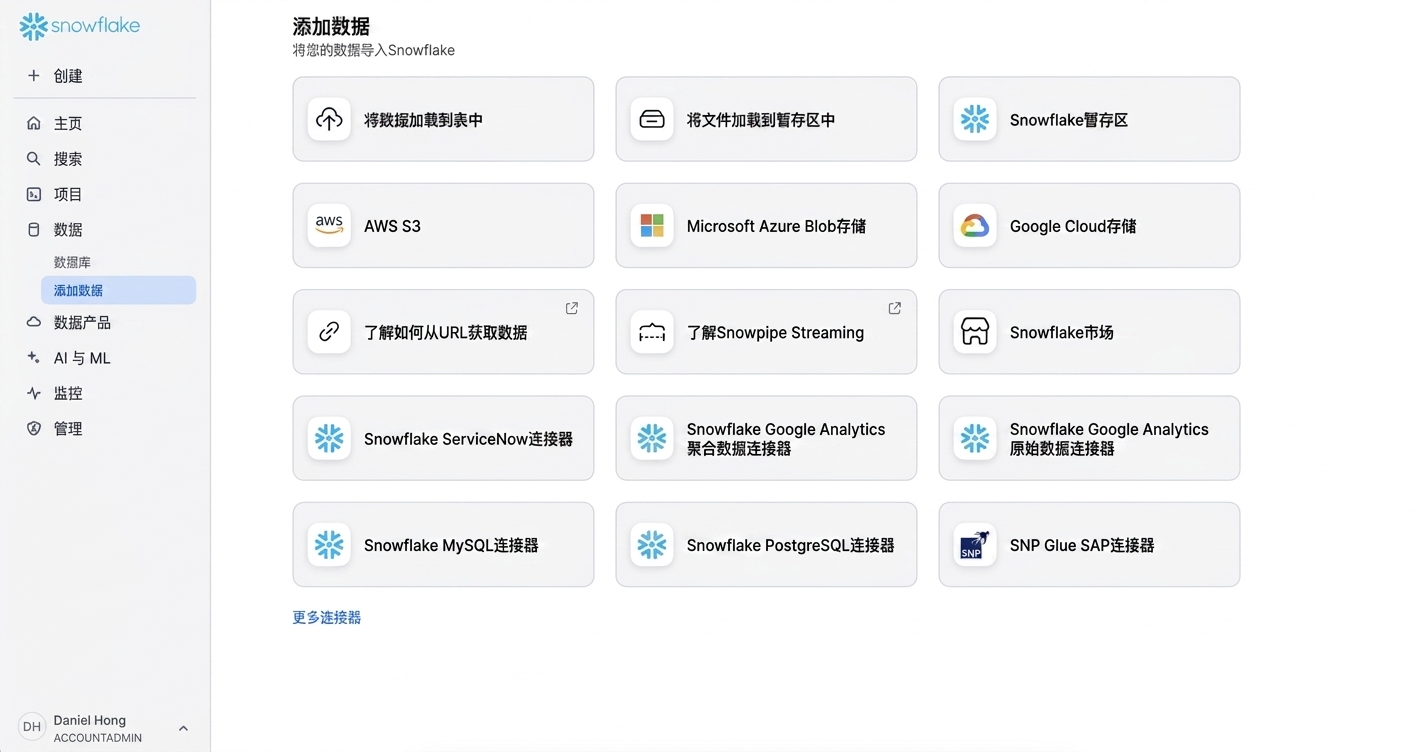This screenshot has height=752, width=1416.
Task: Click the AWS logo on AWS S3 card
Action: click(329, 226)
